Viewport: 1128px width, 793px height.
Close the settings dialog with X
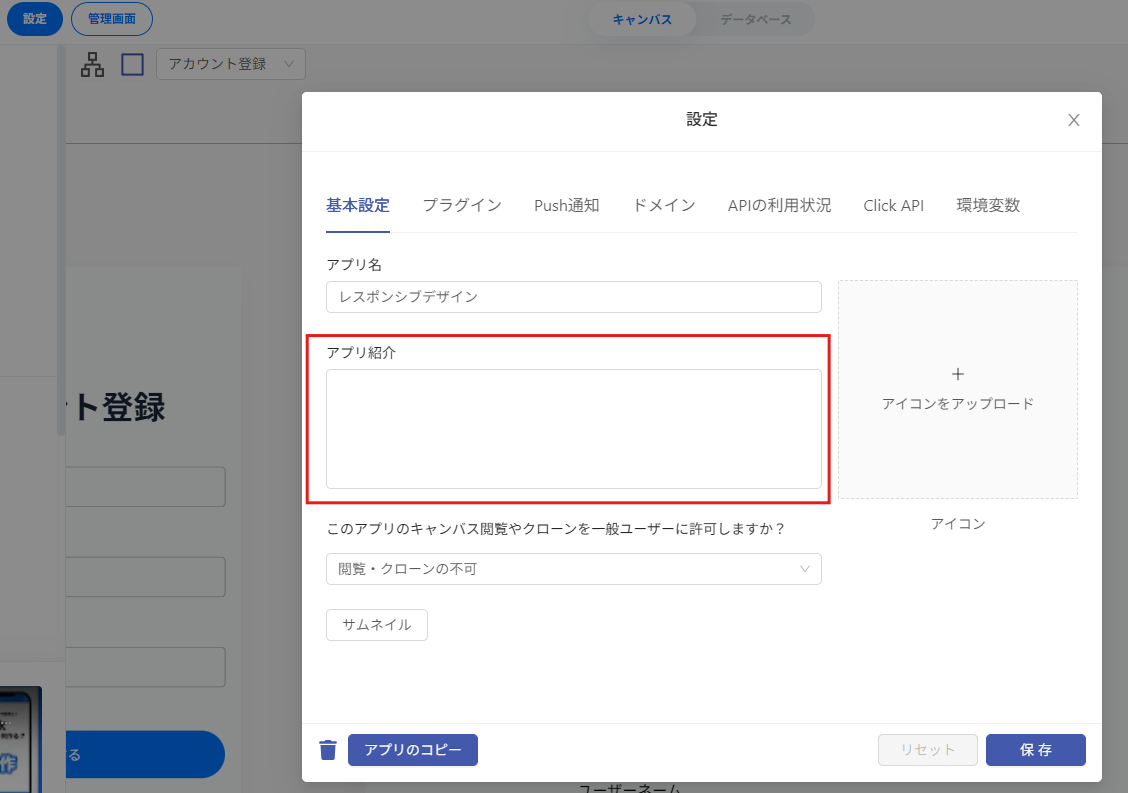1074,120
